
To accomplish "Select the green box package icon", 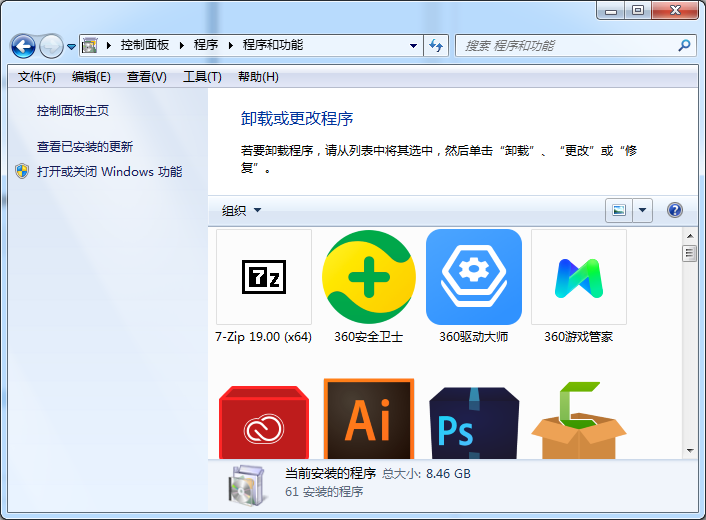I will (579, 422).
